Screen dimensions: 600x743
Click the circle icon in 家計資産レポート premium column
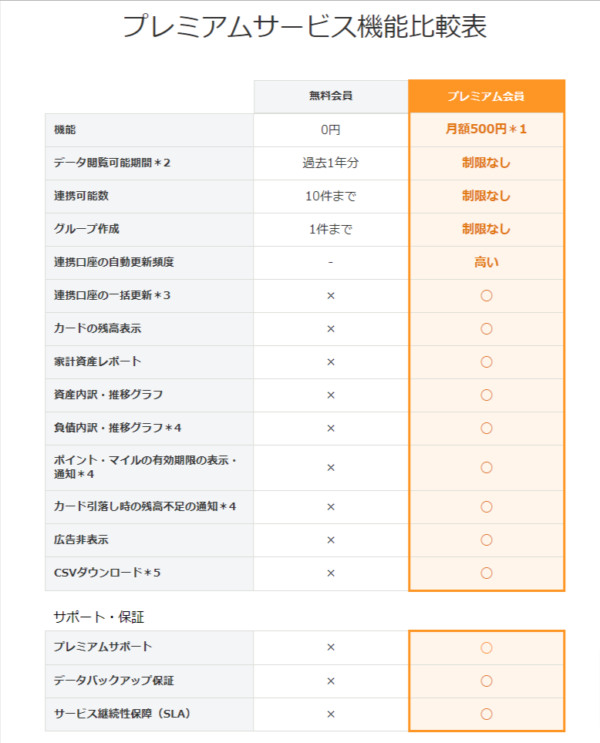[486, 362]
